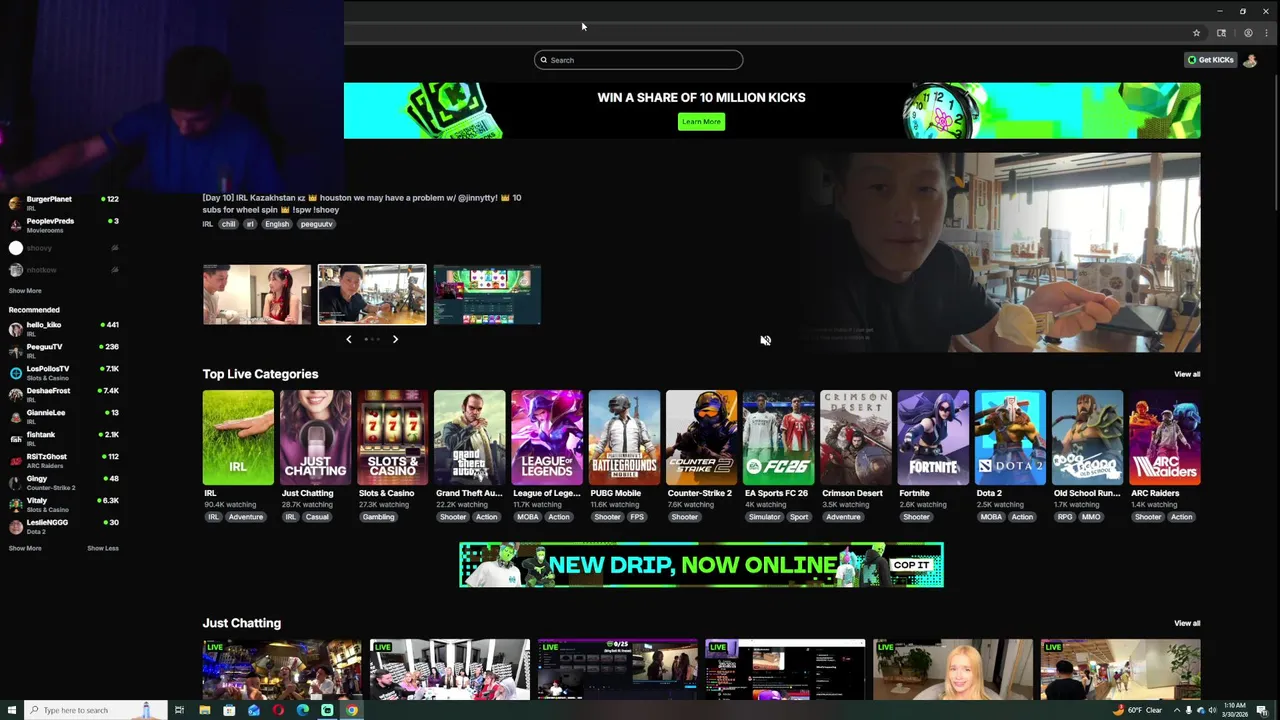Go to next featured stream arrow

point(395,339)
